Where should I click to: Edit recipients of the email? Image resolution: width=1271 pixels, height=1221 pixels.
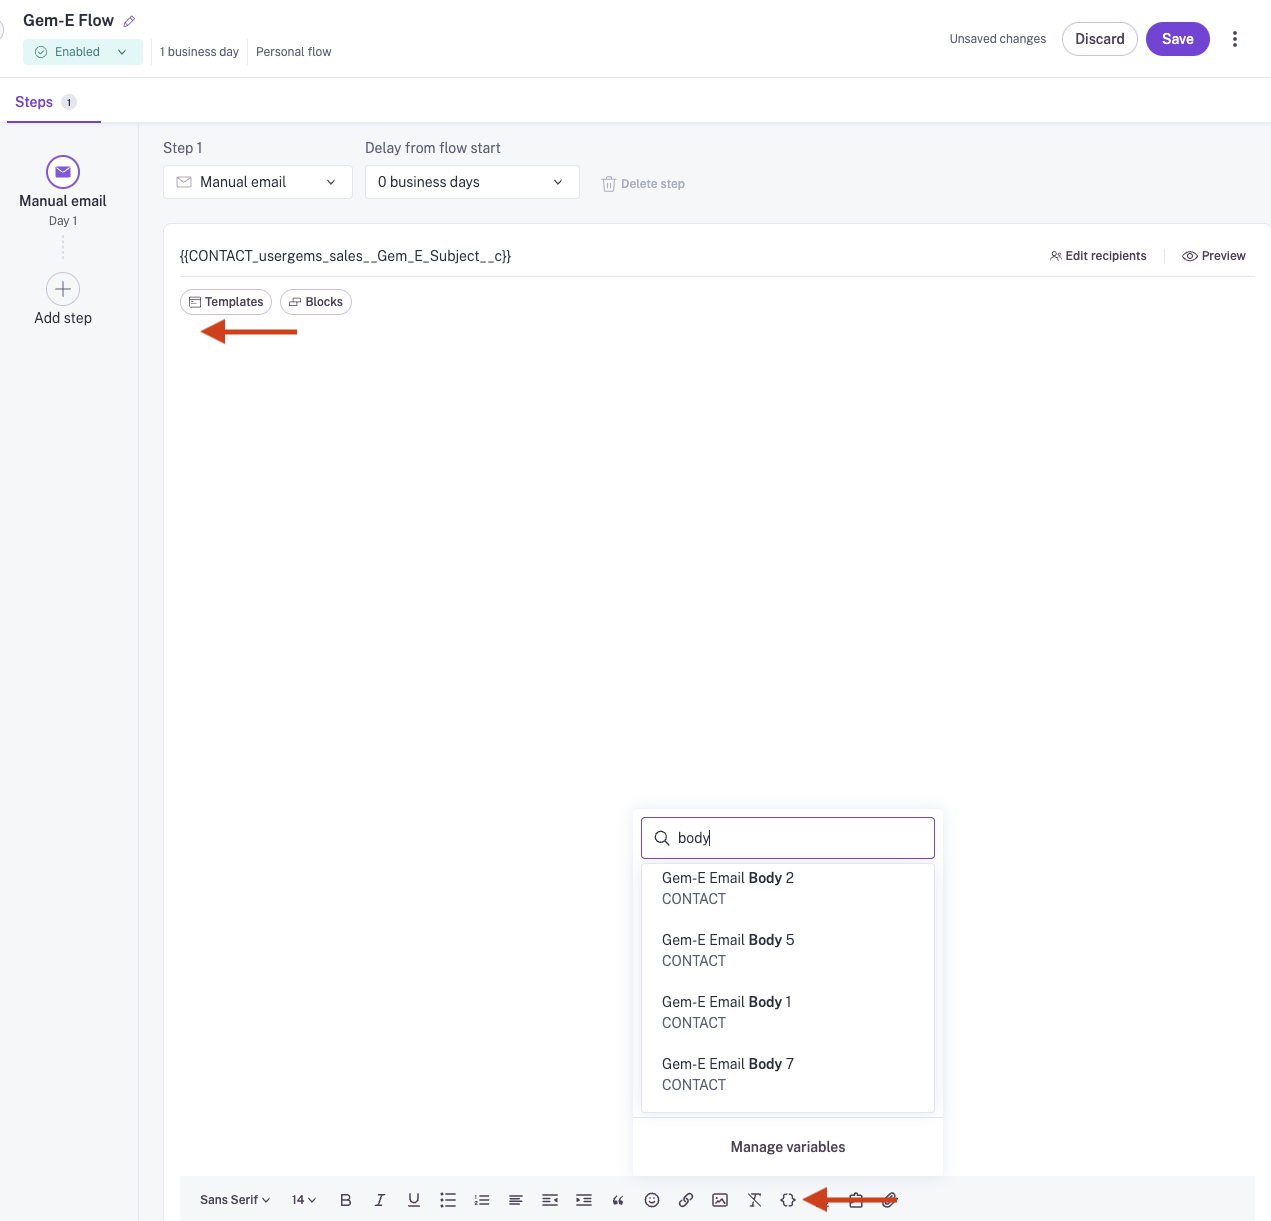pyautogui.click(x=1098, y=256)
